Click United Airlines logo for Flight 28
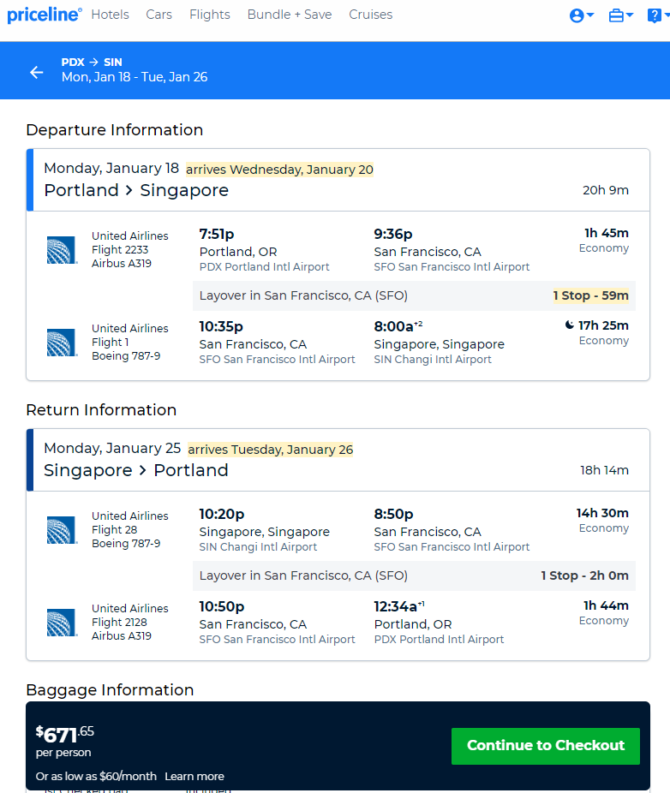This screenshot has width=670, height=793. tap(62, 530)
